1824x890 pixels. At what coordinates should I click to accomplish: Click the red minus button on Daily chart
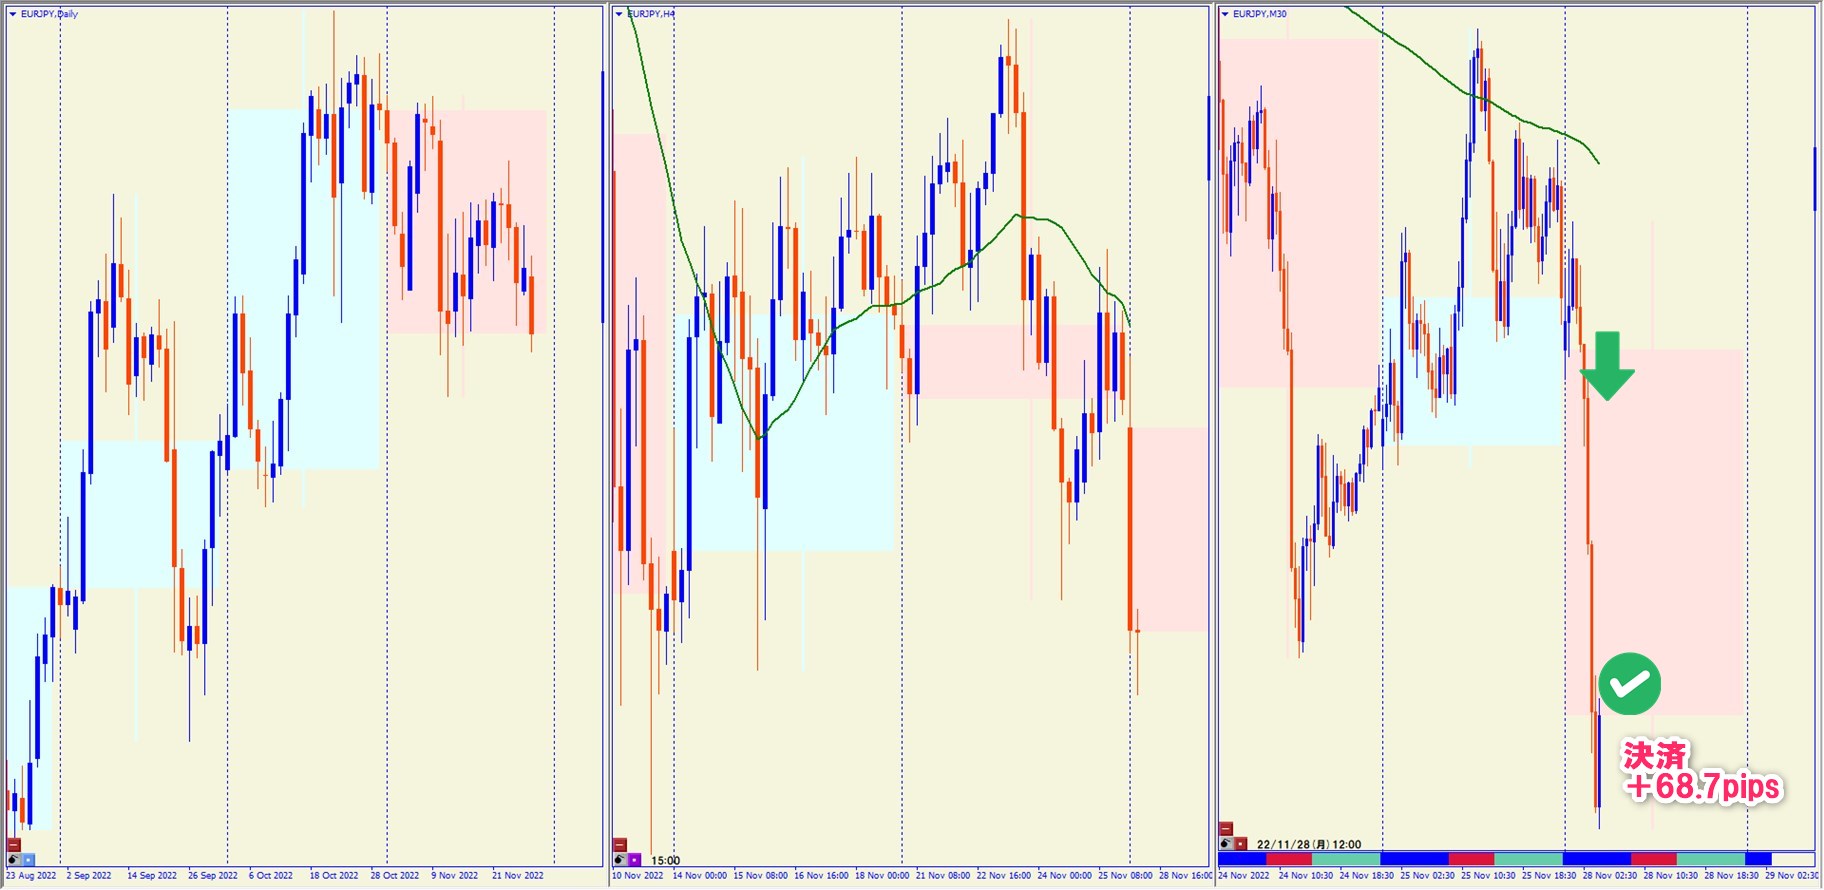[14, 845]
